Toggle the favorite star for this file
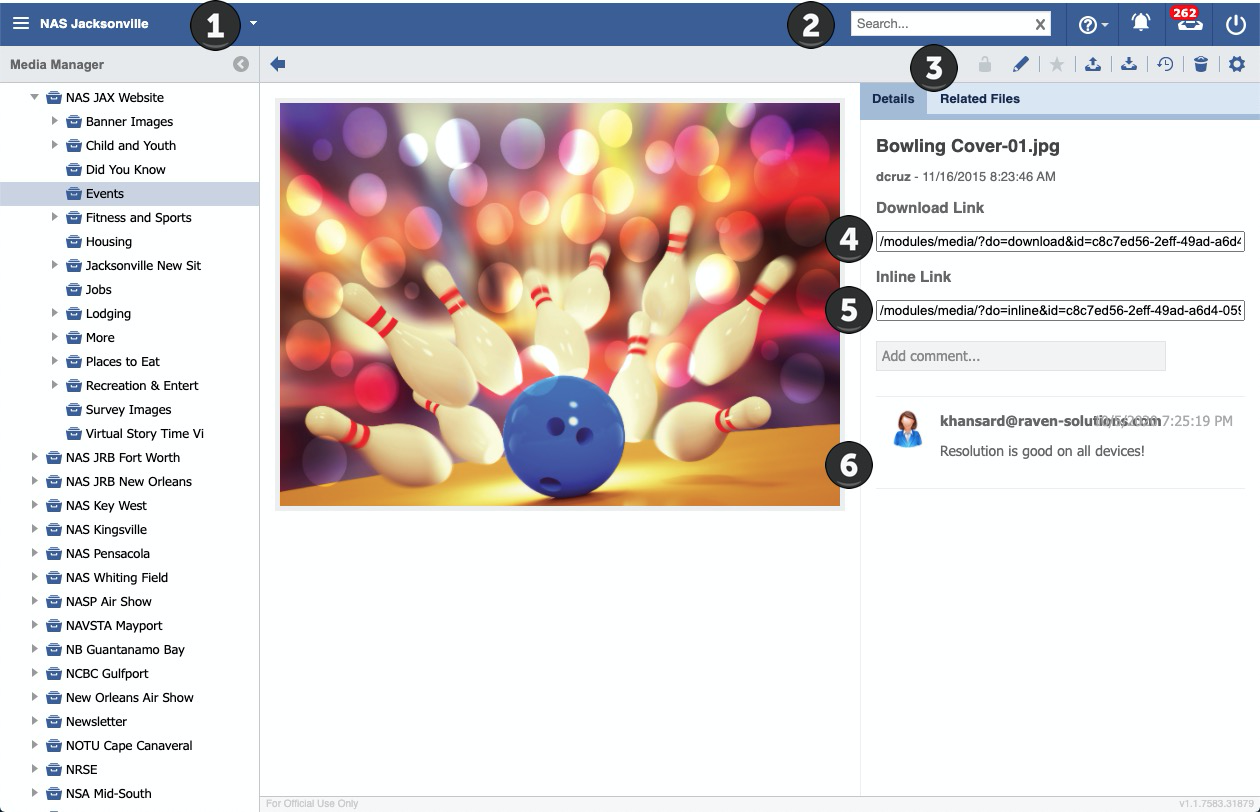This screenshot has width=1260, height=812. [x=1057, y=64]
